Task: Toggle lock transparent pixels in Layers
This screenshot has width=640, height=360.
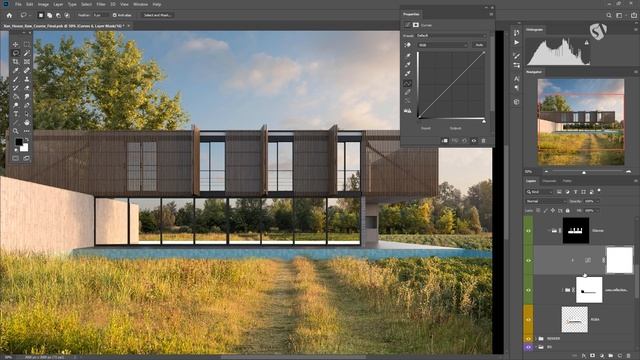Action: tap(538, 211)
